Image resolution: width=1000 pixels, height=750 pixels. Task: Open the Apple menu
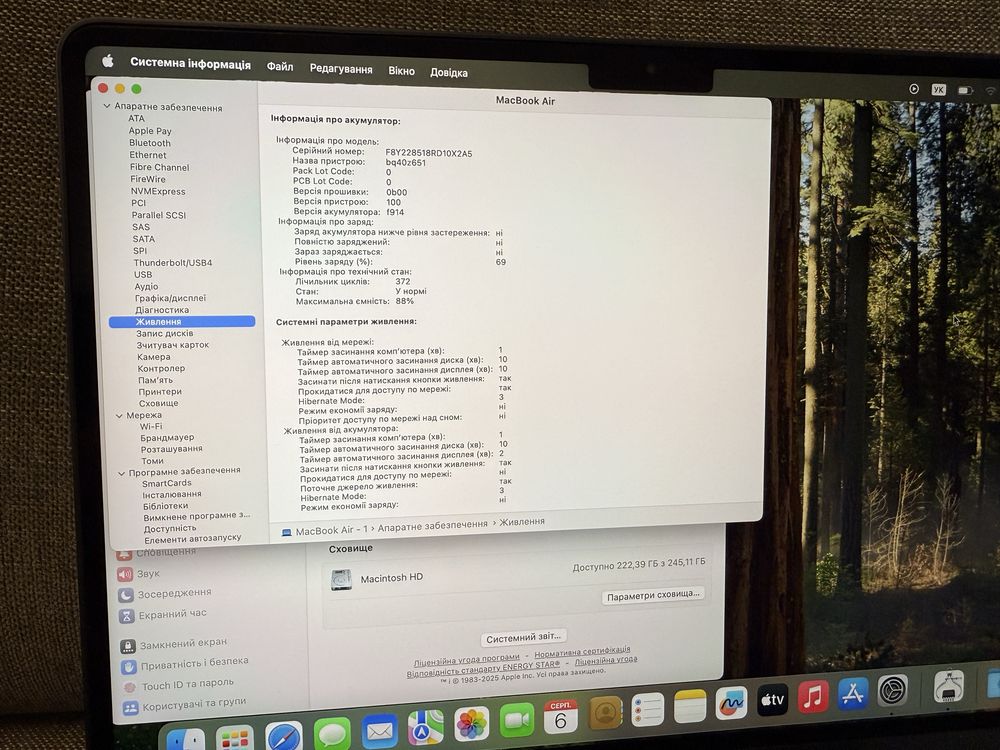108,61
